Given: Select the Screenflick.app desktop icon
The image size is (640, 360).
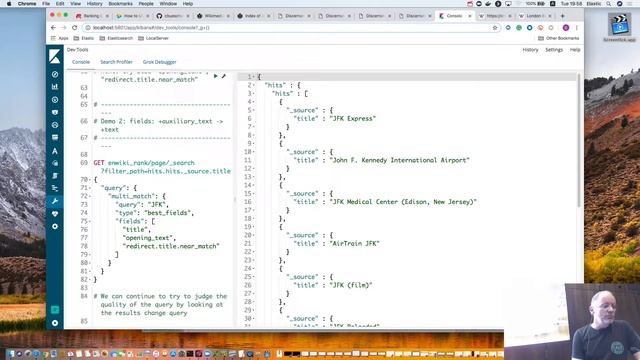Looking at the screenshot, I should pyautogui.click(x=620, y=27).
